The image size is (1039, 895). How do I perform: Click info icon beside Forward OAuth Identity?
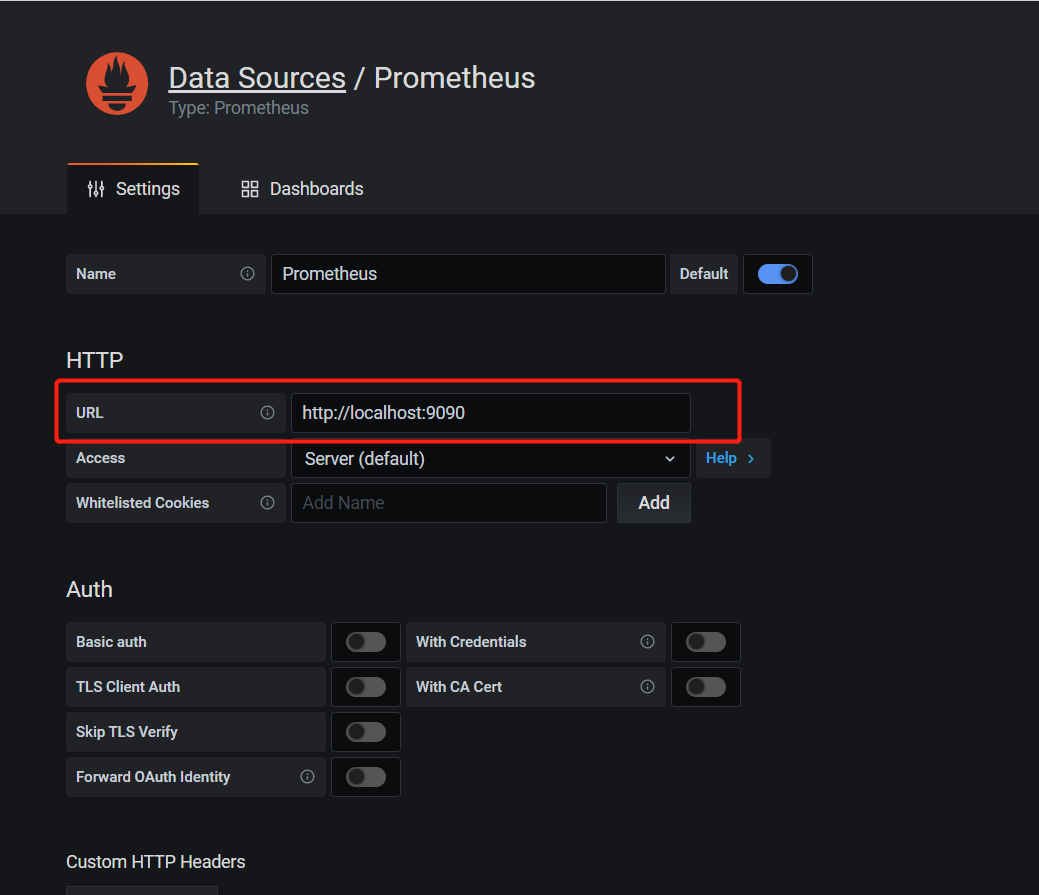(307, 777)
